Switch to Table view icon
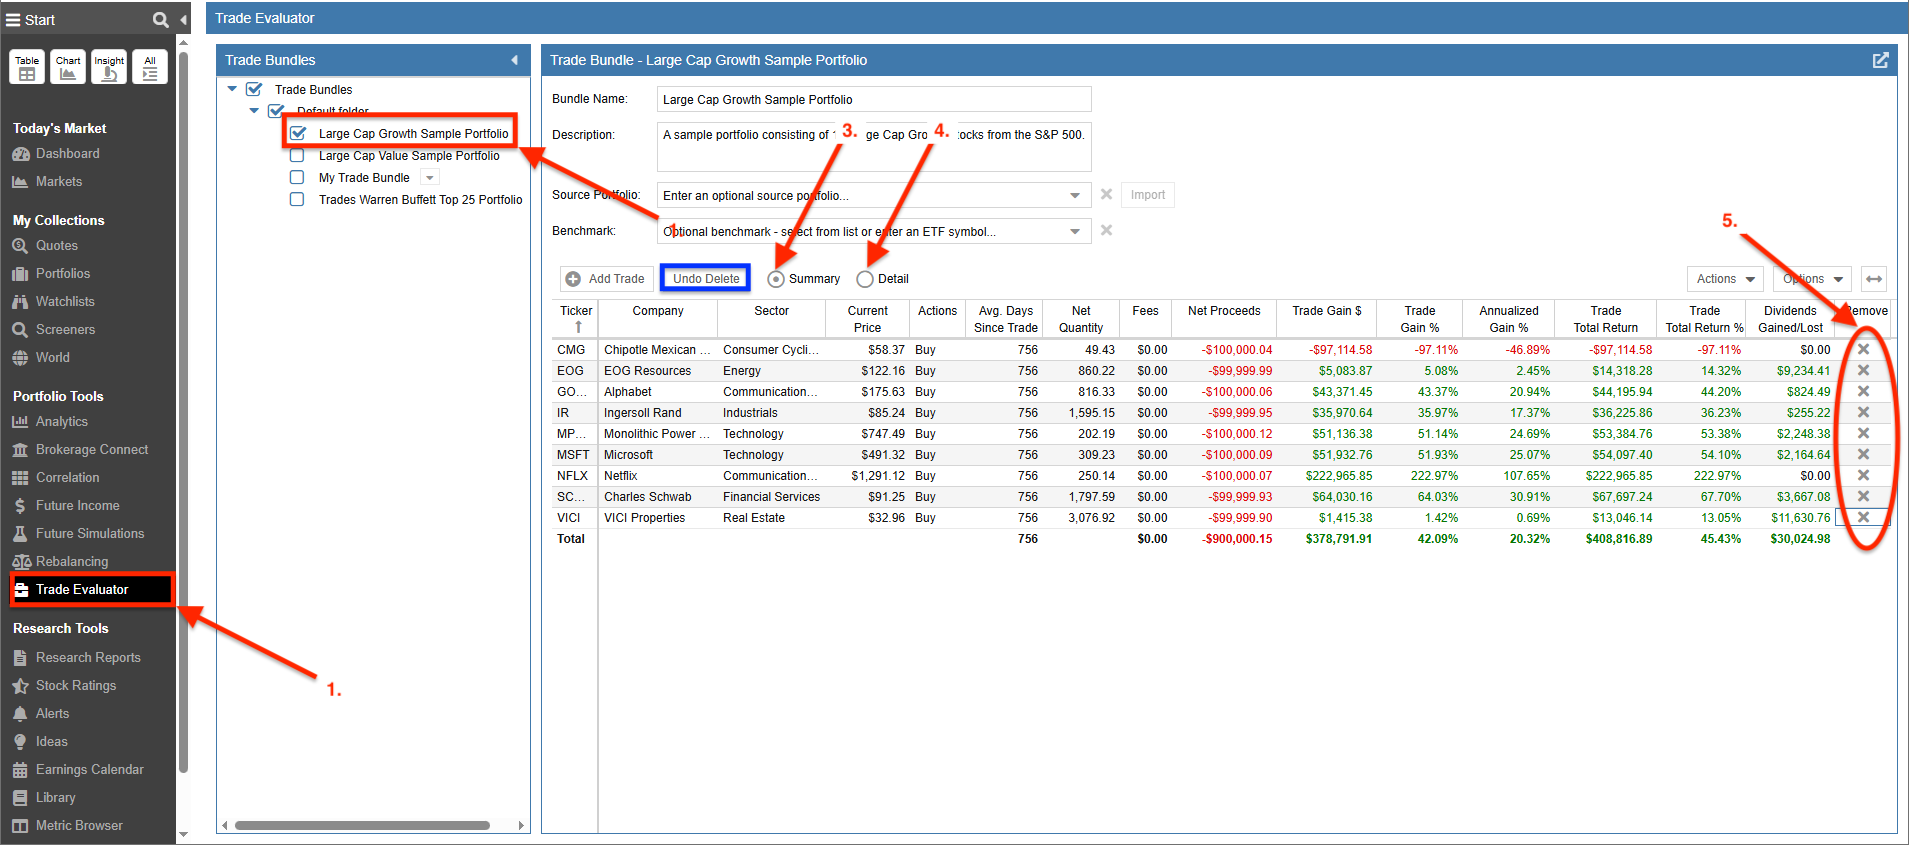The height and width of the screenshot is (850, 1910). pyautogui.click(x=27, y=67)
